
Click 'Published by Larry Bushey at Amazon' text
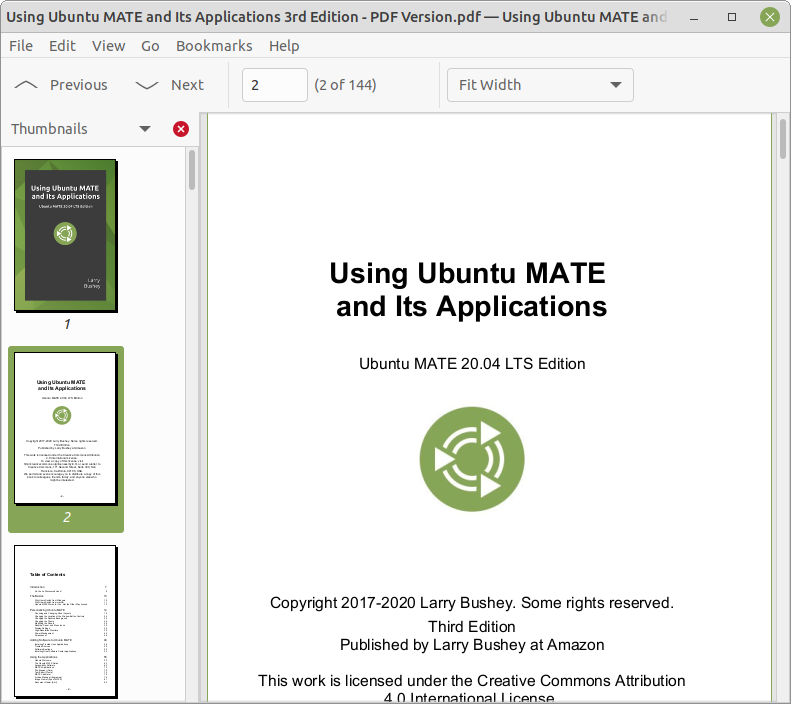point(472,644)
